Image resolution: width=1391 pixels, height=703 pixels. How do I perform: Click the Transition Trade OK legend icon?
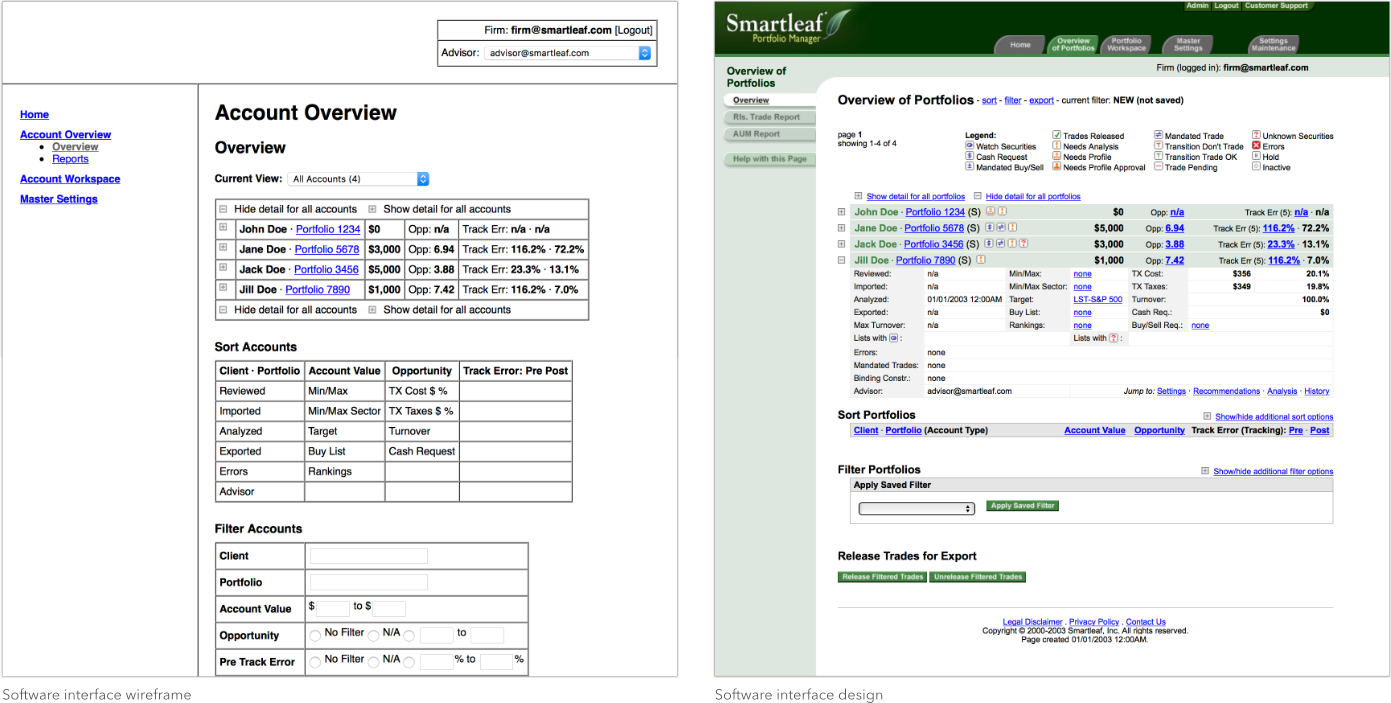coord(1158,156)
